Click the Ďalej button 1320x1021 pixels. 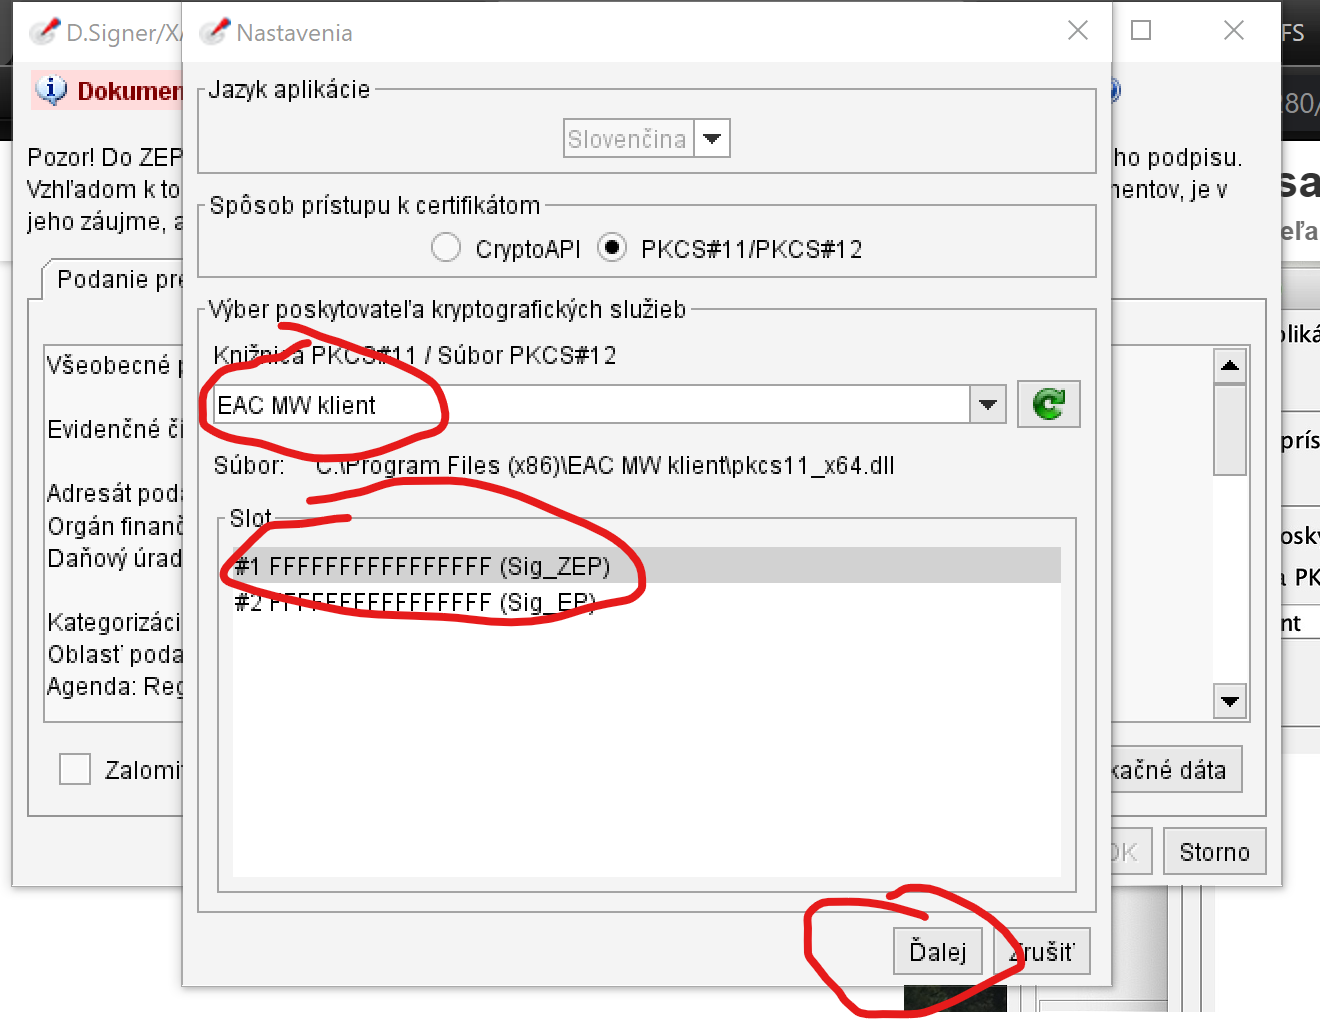click(x=937, y=951)
